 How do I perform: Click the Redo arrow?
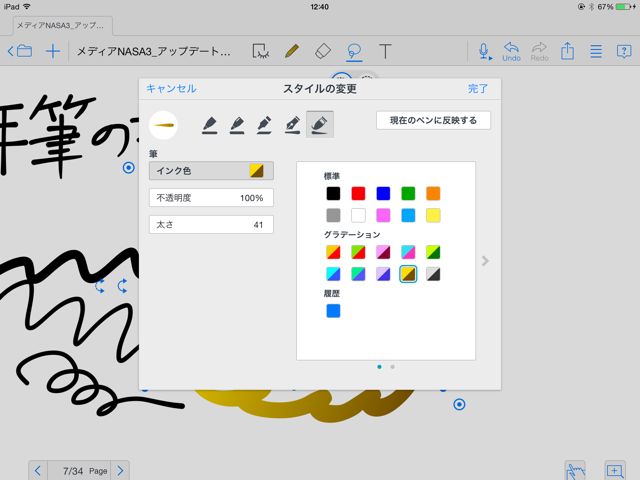(x=539, y=52)
